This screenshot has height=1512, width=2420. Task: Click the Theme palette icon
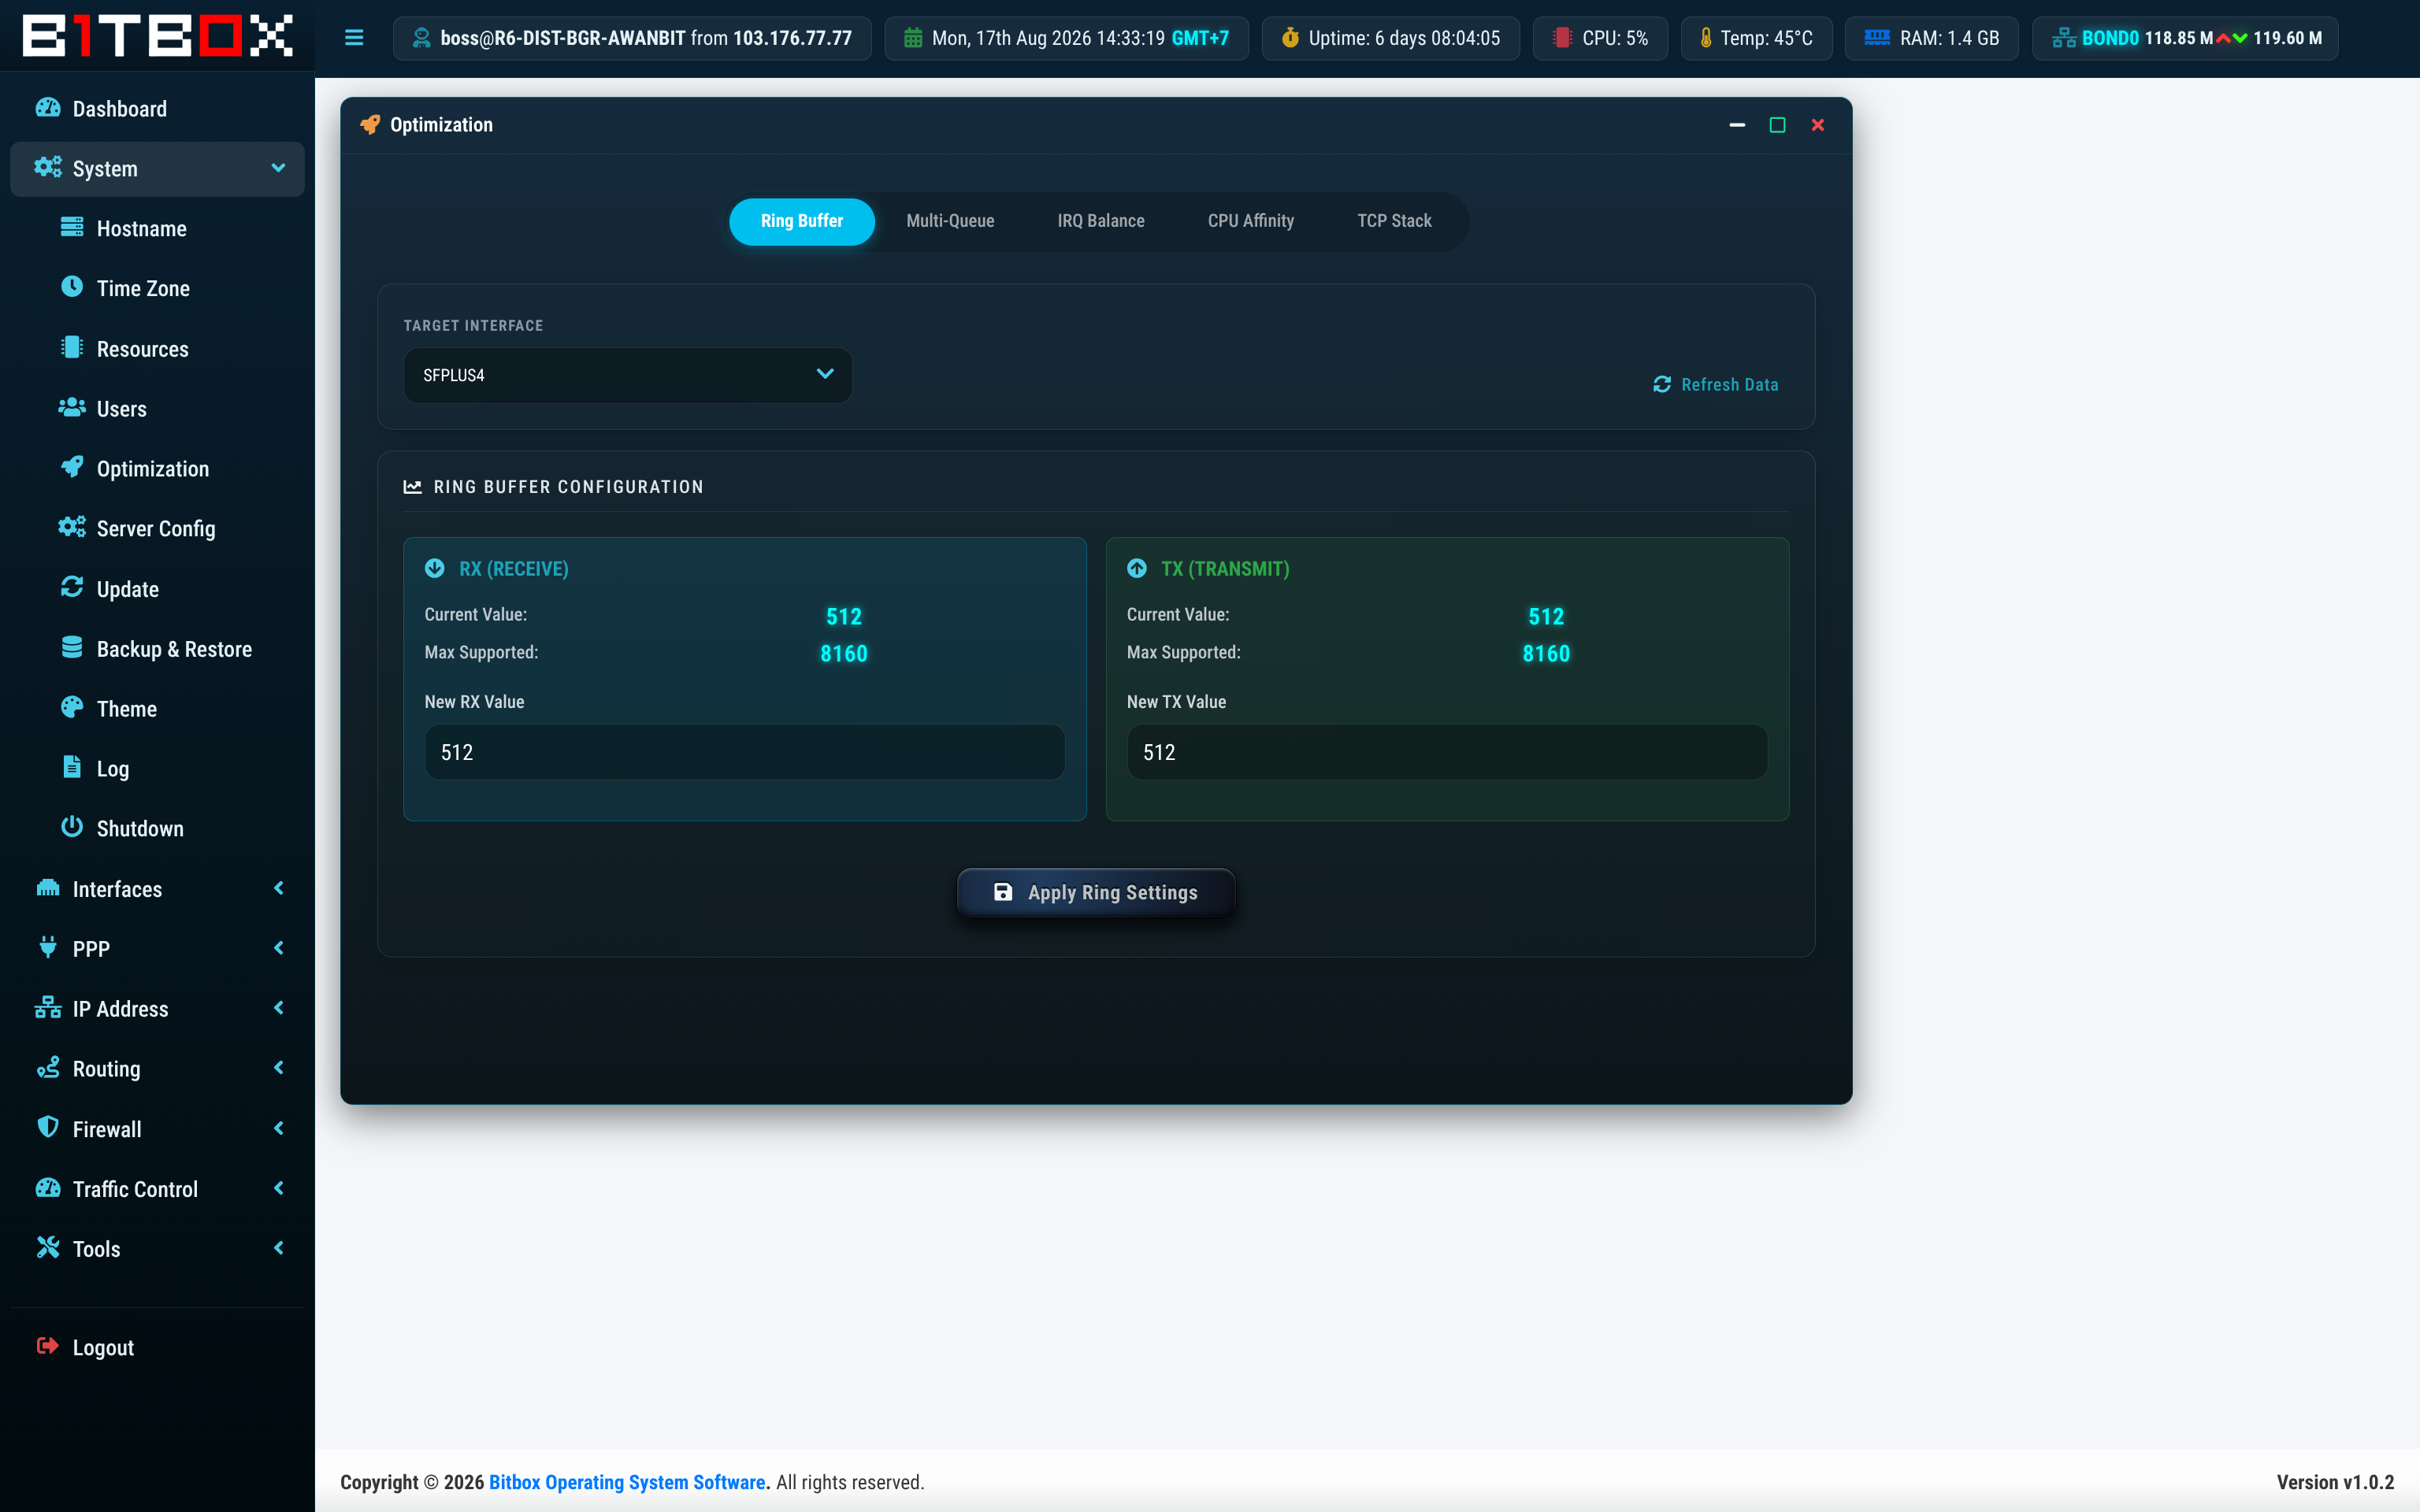click(72, 707)
